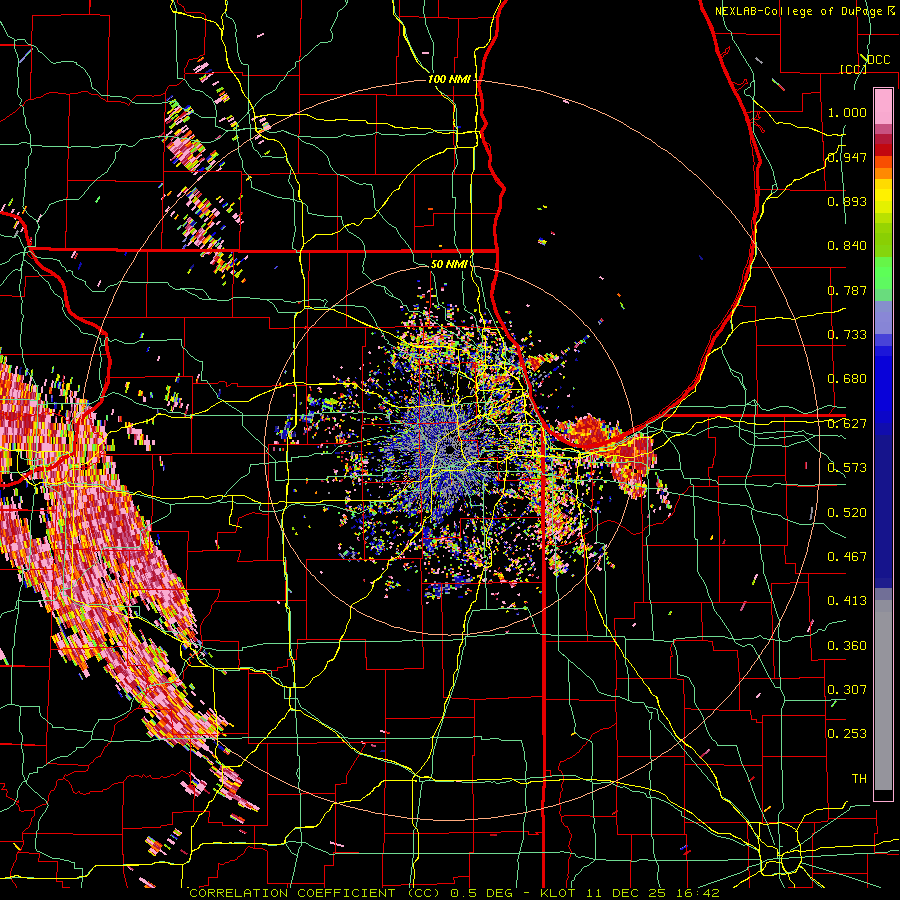Click the 0.947 value on the scale

click(847, 157)
